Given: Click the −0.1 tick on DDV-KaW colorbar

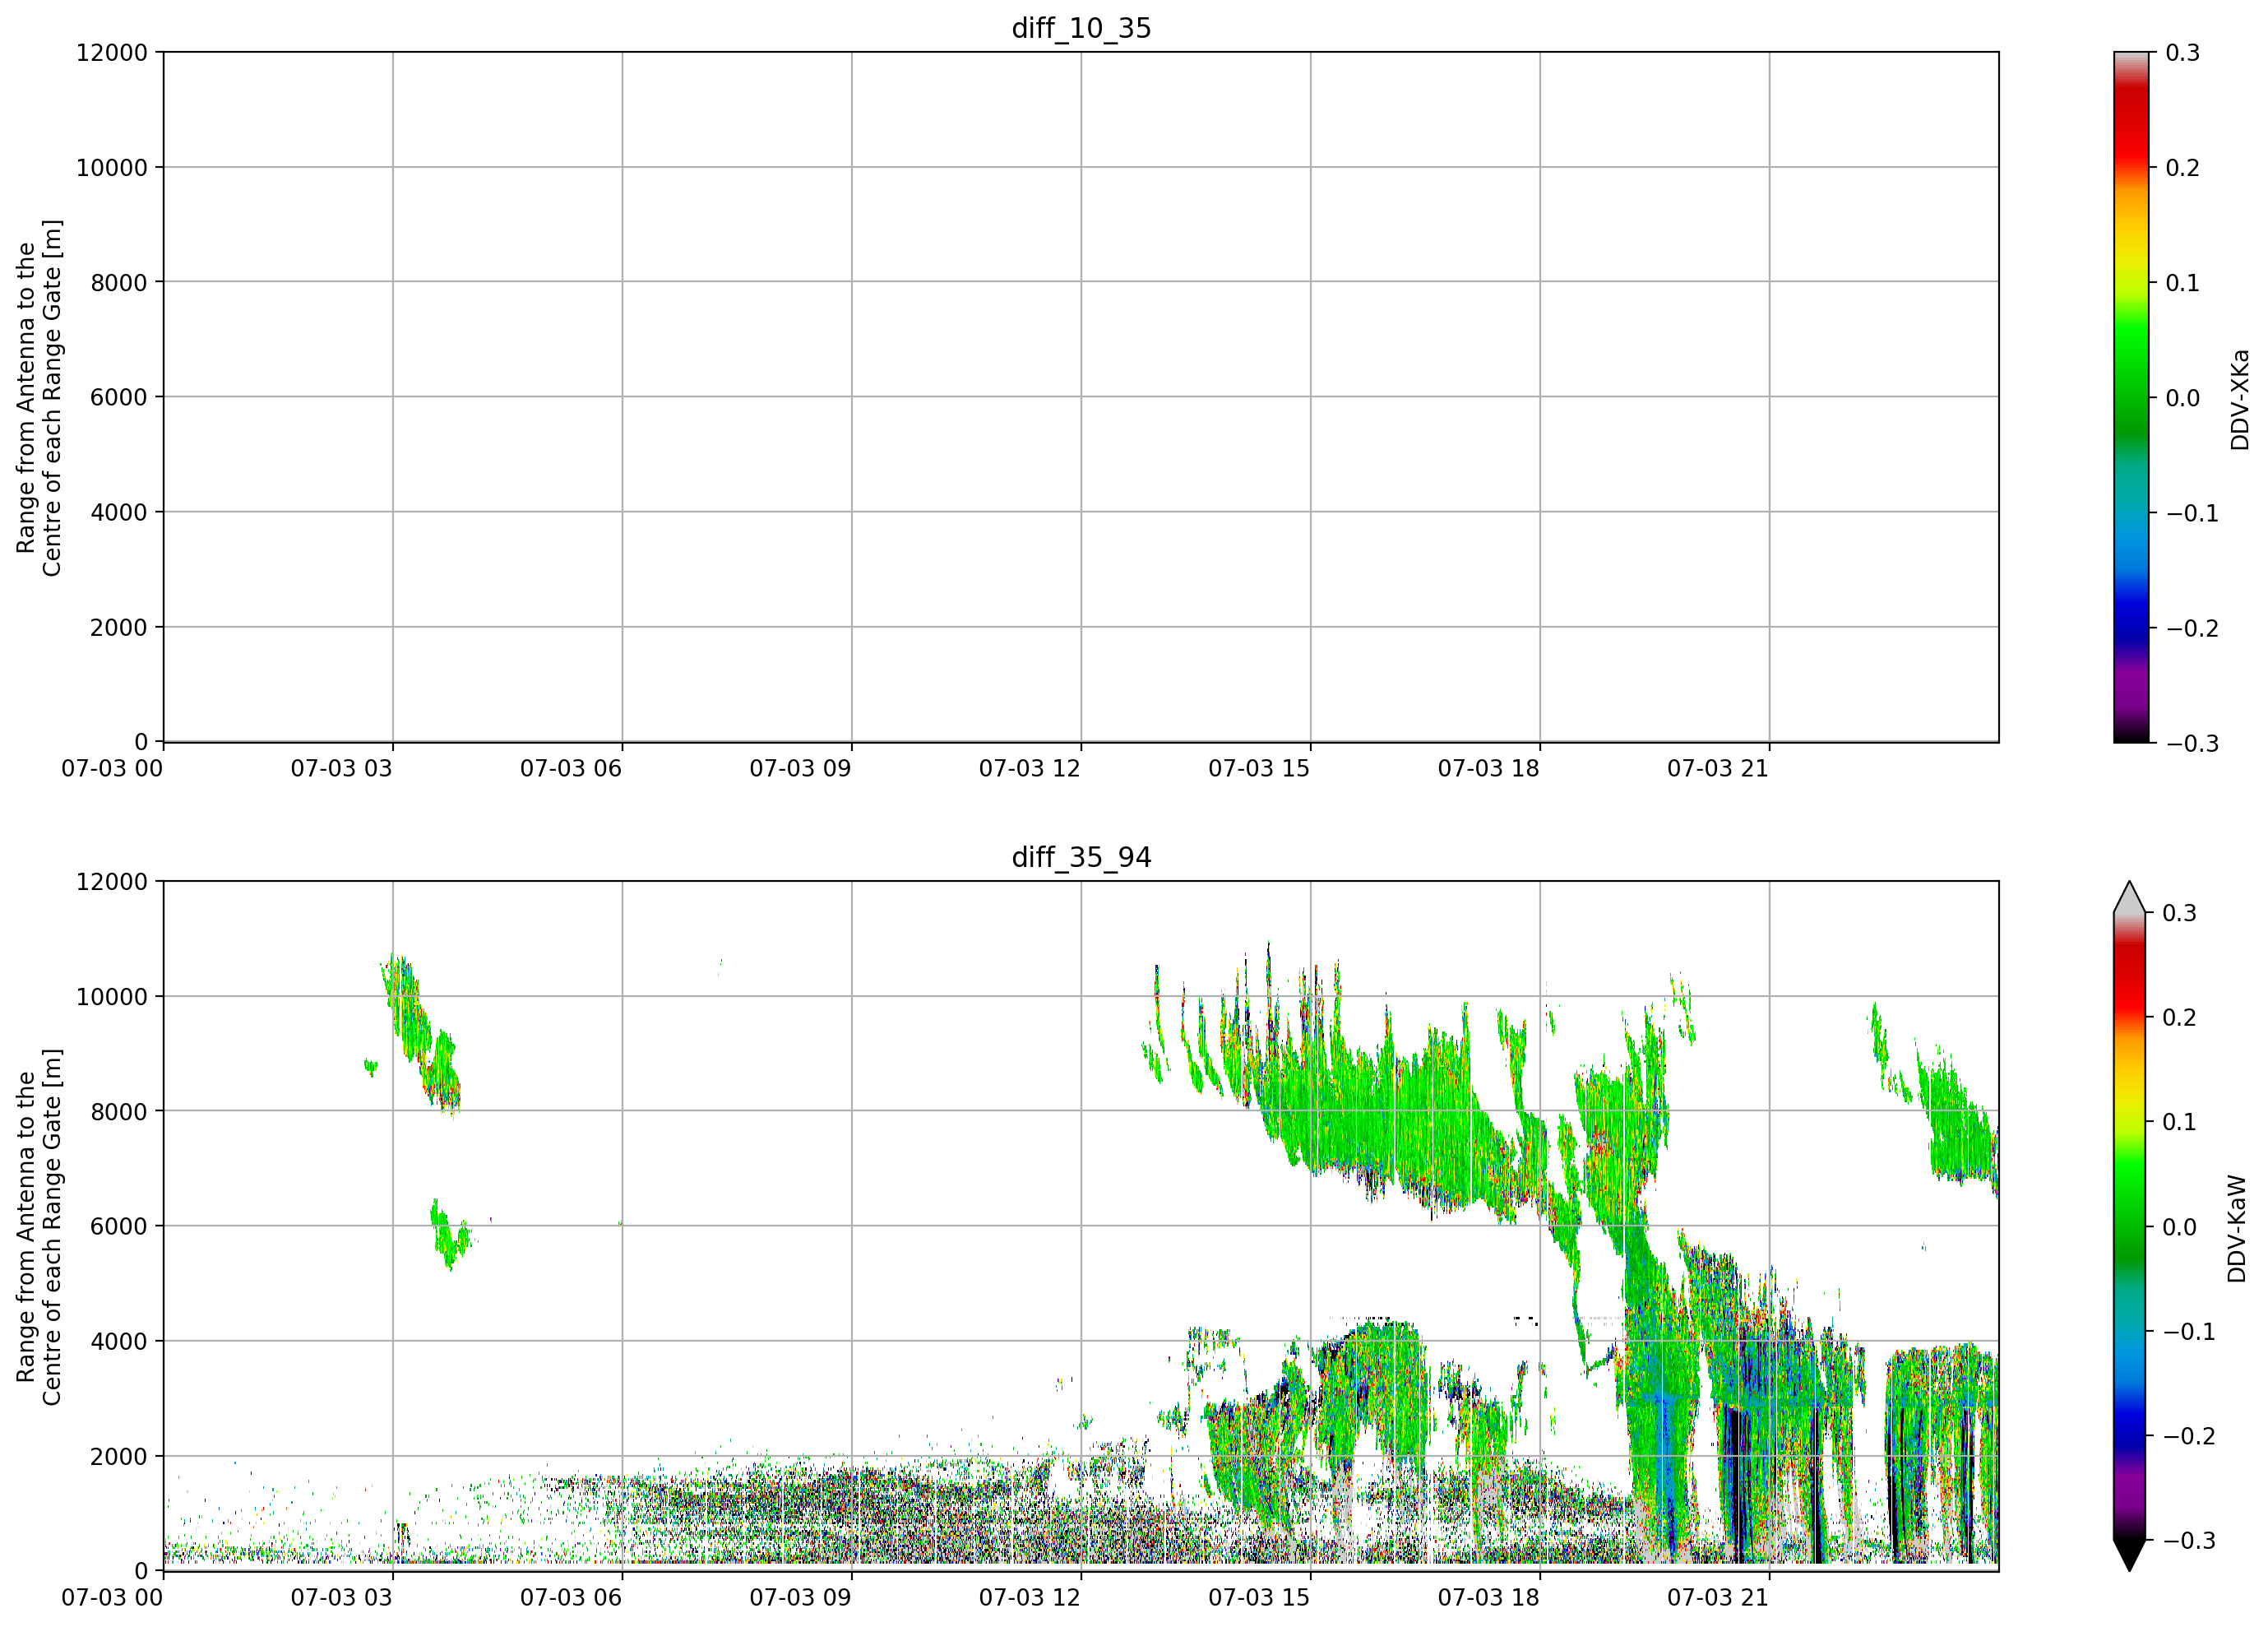Looking at the screenshot, I should coord(2190,1331).
